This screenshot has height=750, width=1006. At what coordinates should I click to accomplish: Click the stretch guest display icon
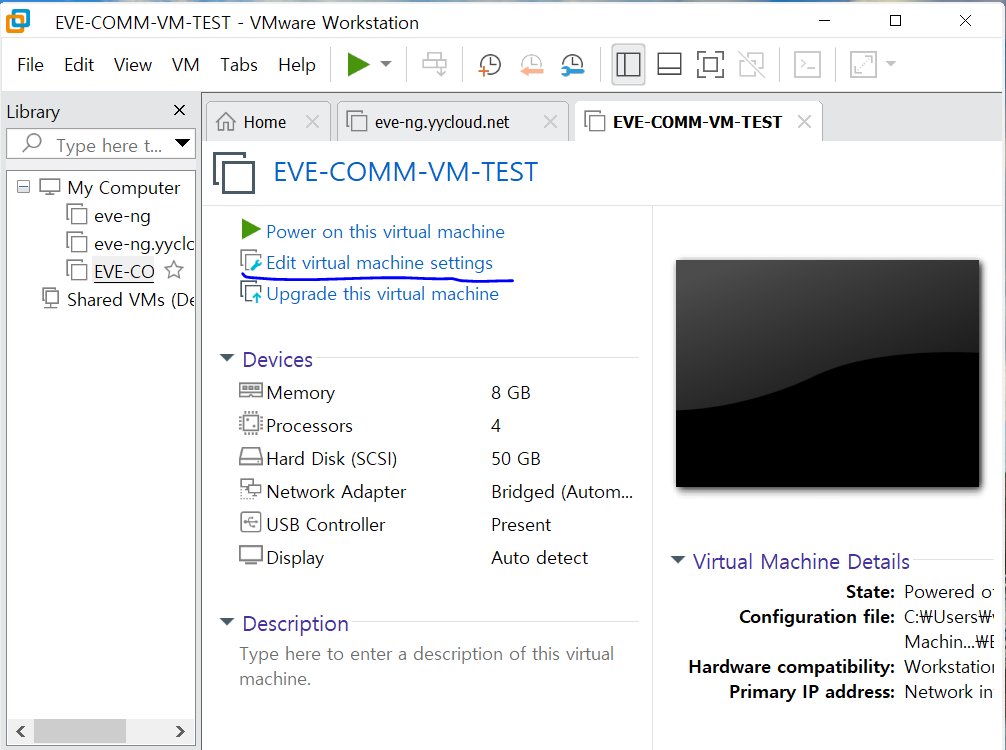(x=863, y=64)
